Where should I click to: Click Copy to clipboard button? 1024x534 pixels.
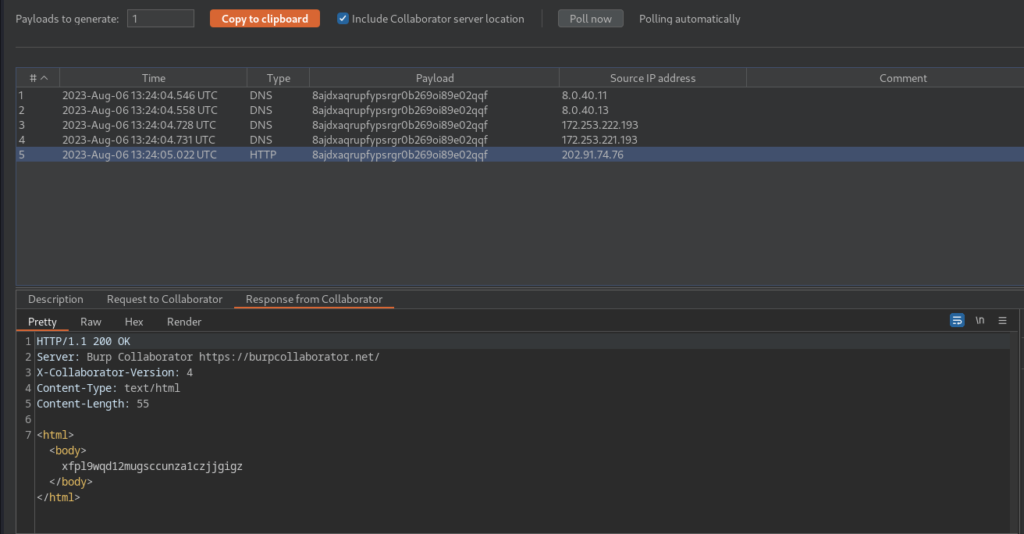pyautogui.click(x=264, y=18)
